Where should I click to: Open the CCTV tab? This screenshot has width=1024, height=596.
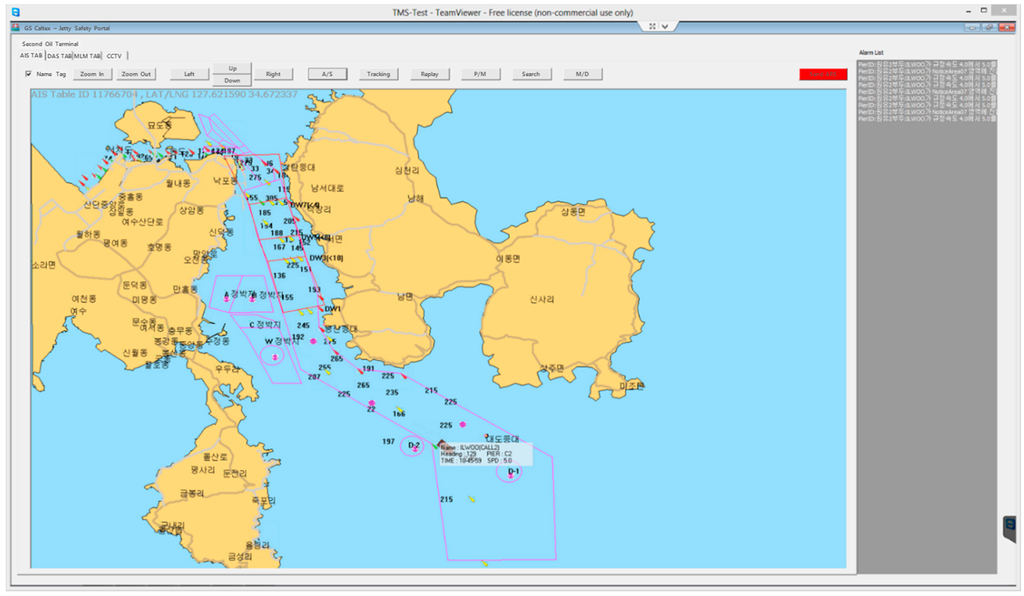(114, 56)
